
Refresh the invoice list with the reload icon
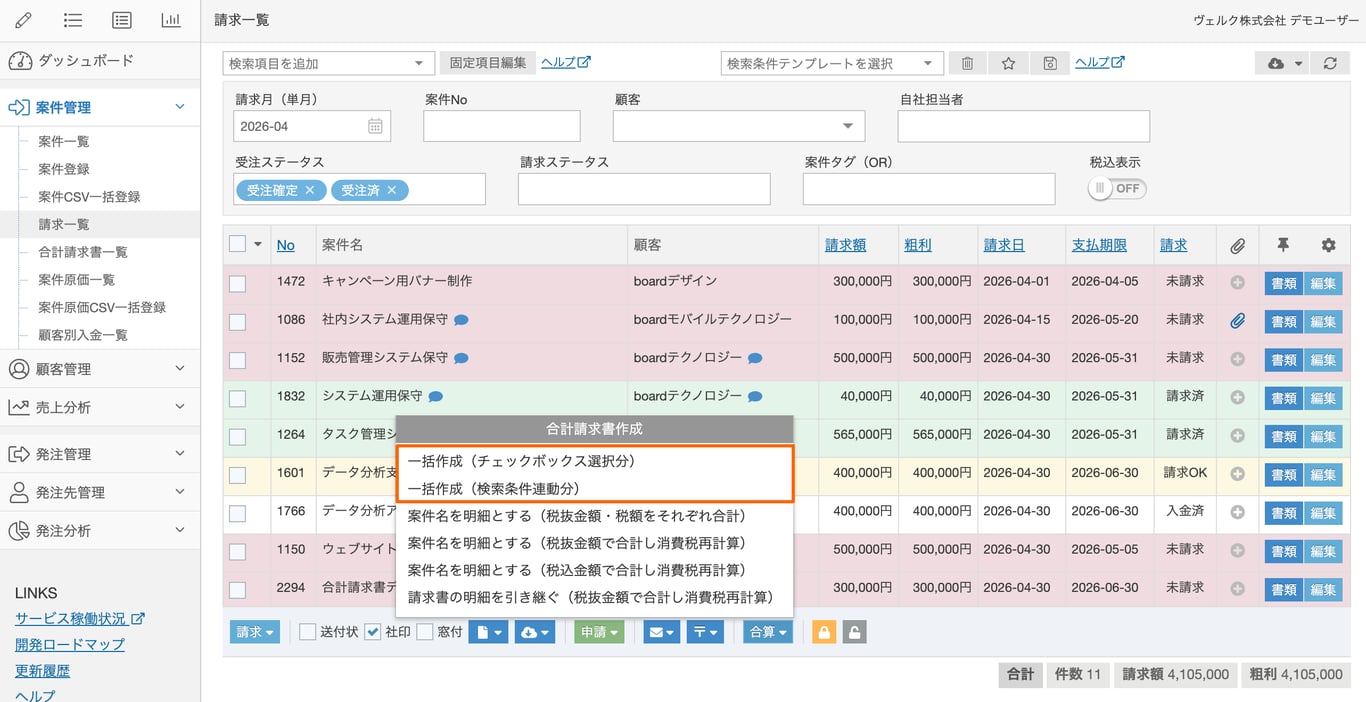click(x=1330, y=62)
